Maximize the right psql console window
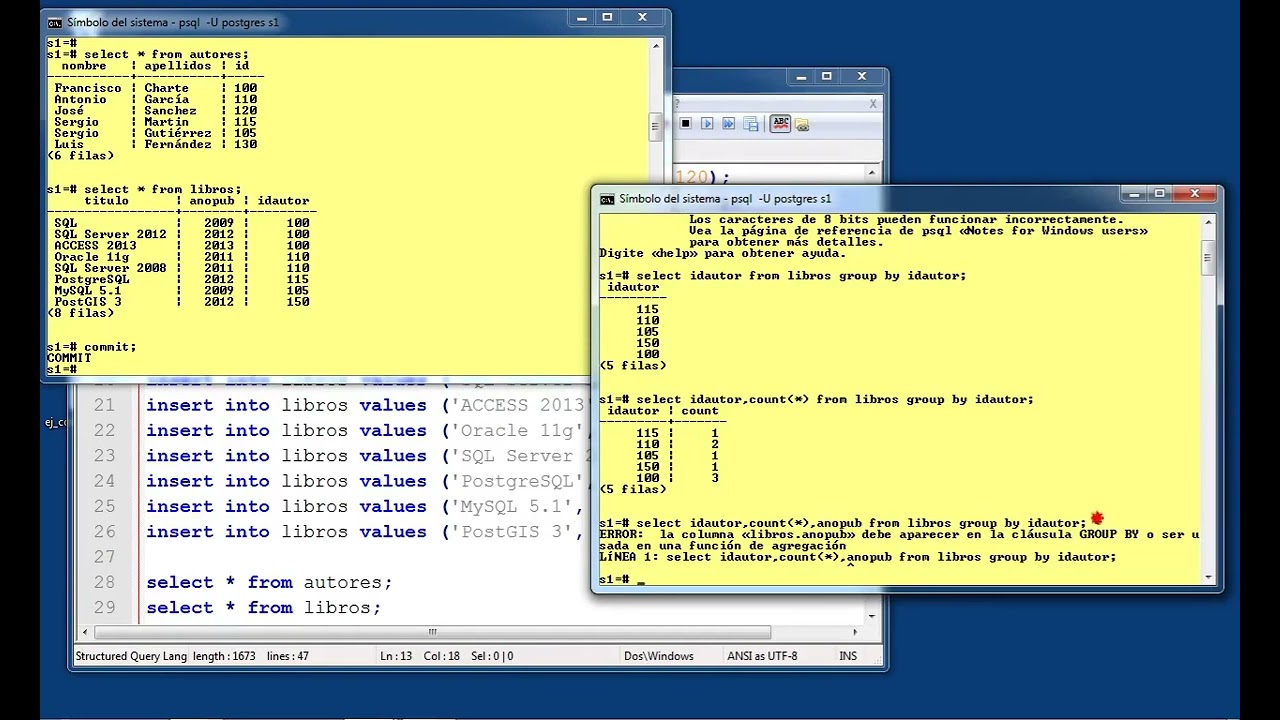This screenshot has height=720, width=1280. (1159, 194)
